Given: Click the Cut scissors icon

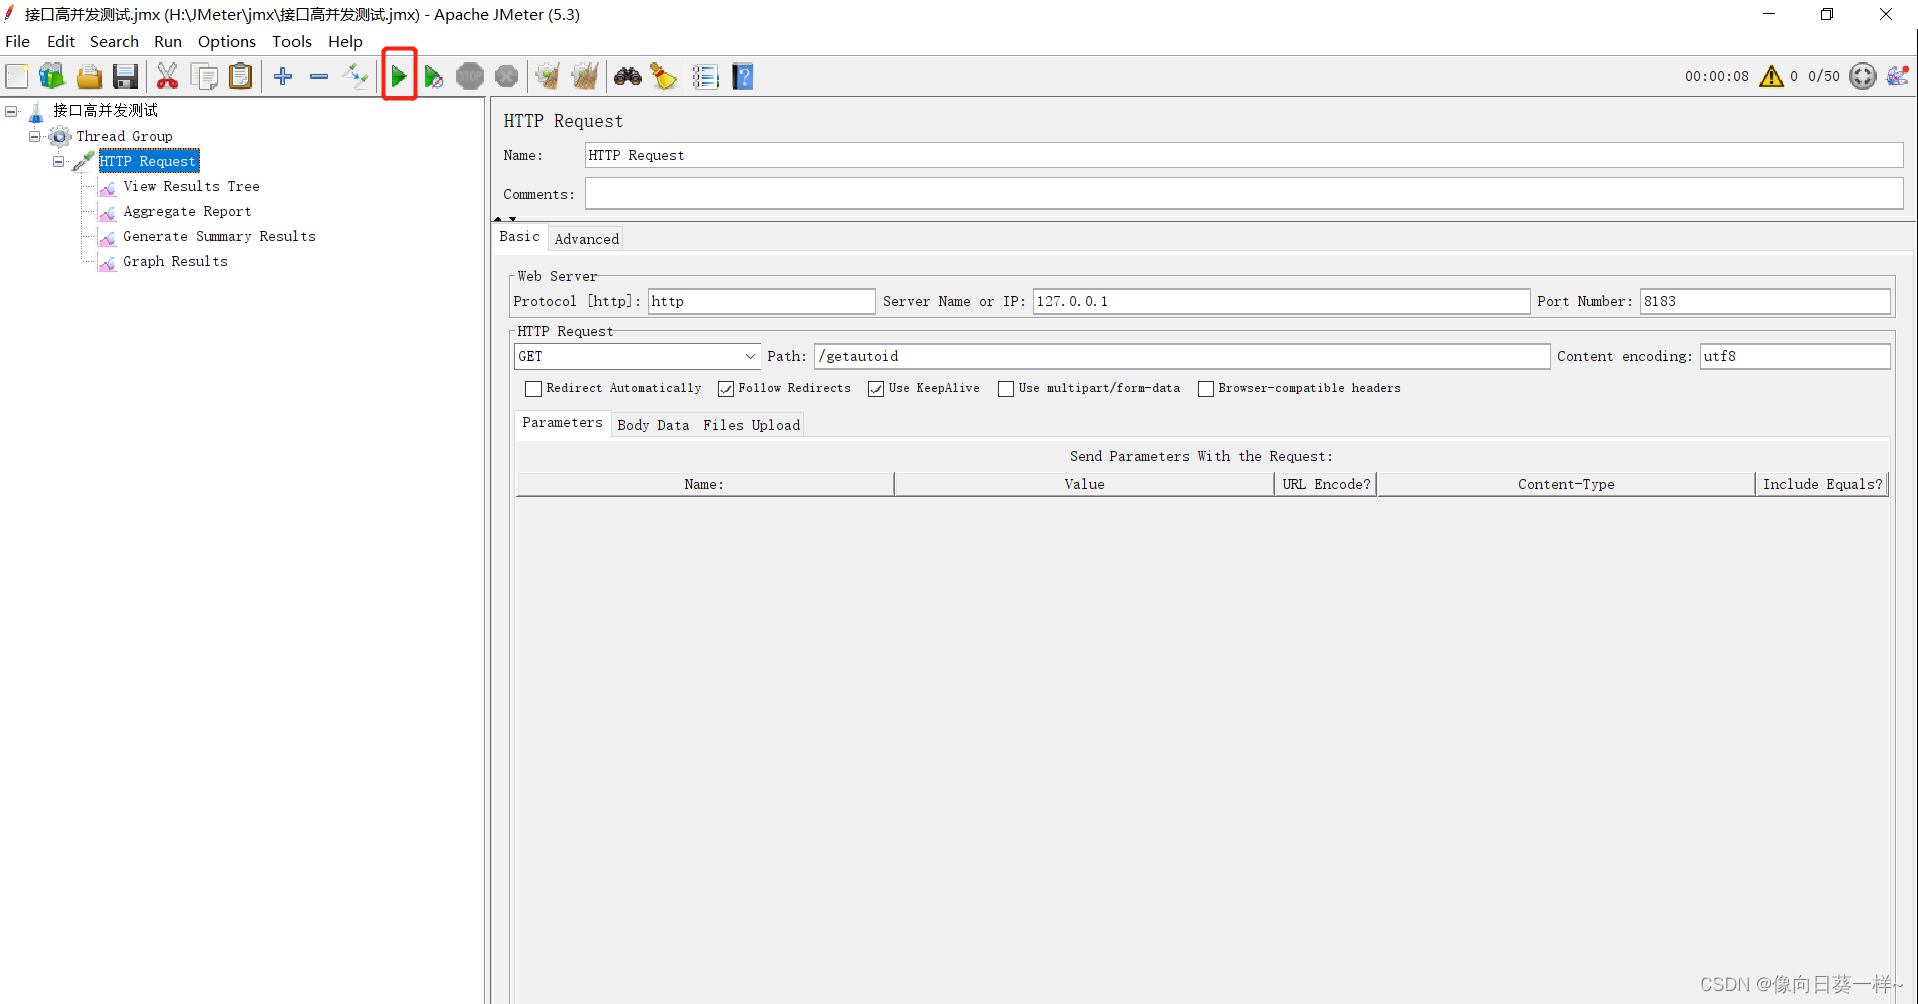Looking at the screenshot, I should point(167,76).
